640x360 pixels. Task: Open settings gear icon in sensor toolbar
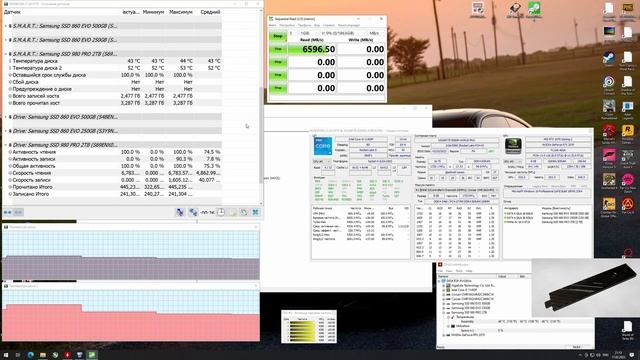[x=244, y=212]
